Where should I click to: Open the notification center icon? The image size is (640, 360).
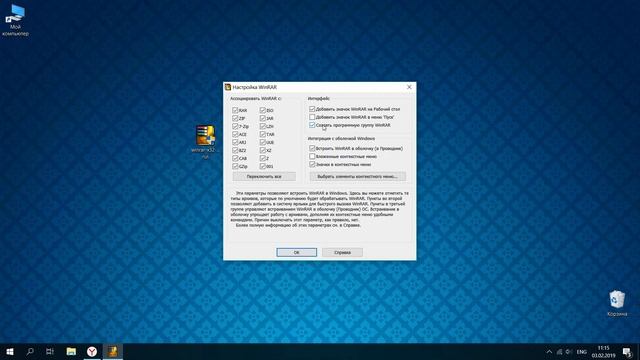pos(627,351)
